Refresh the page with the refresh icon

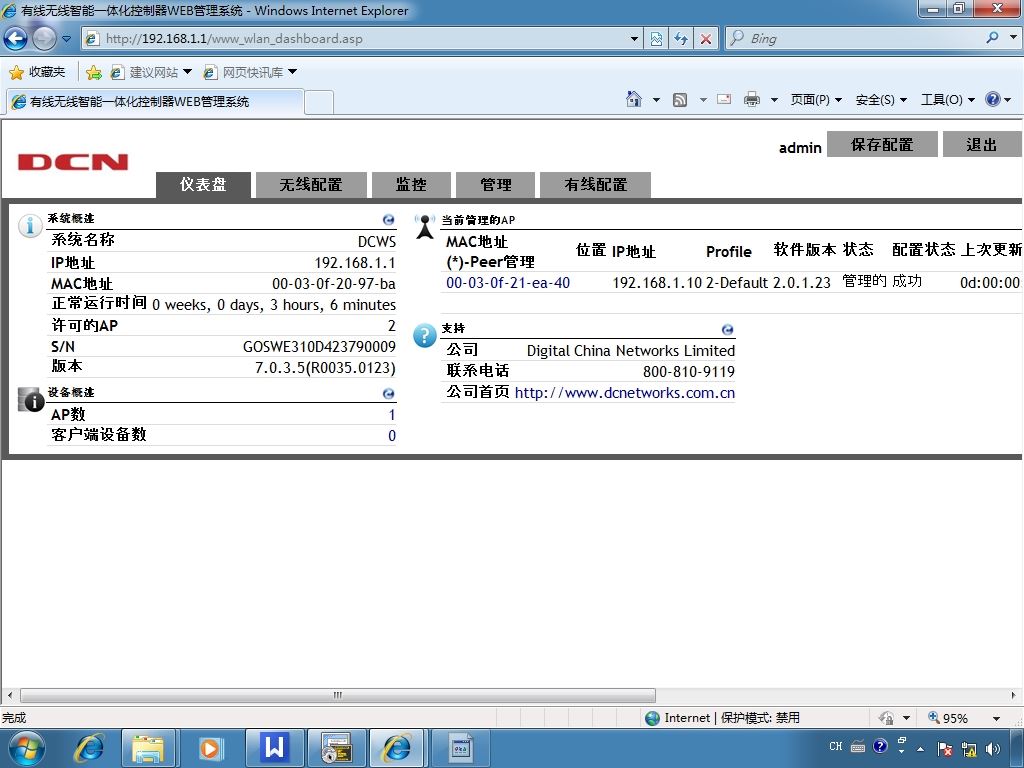(x=681, y=39)
